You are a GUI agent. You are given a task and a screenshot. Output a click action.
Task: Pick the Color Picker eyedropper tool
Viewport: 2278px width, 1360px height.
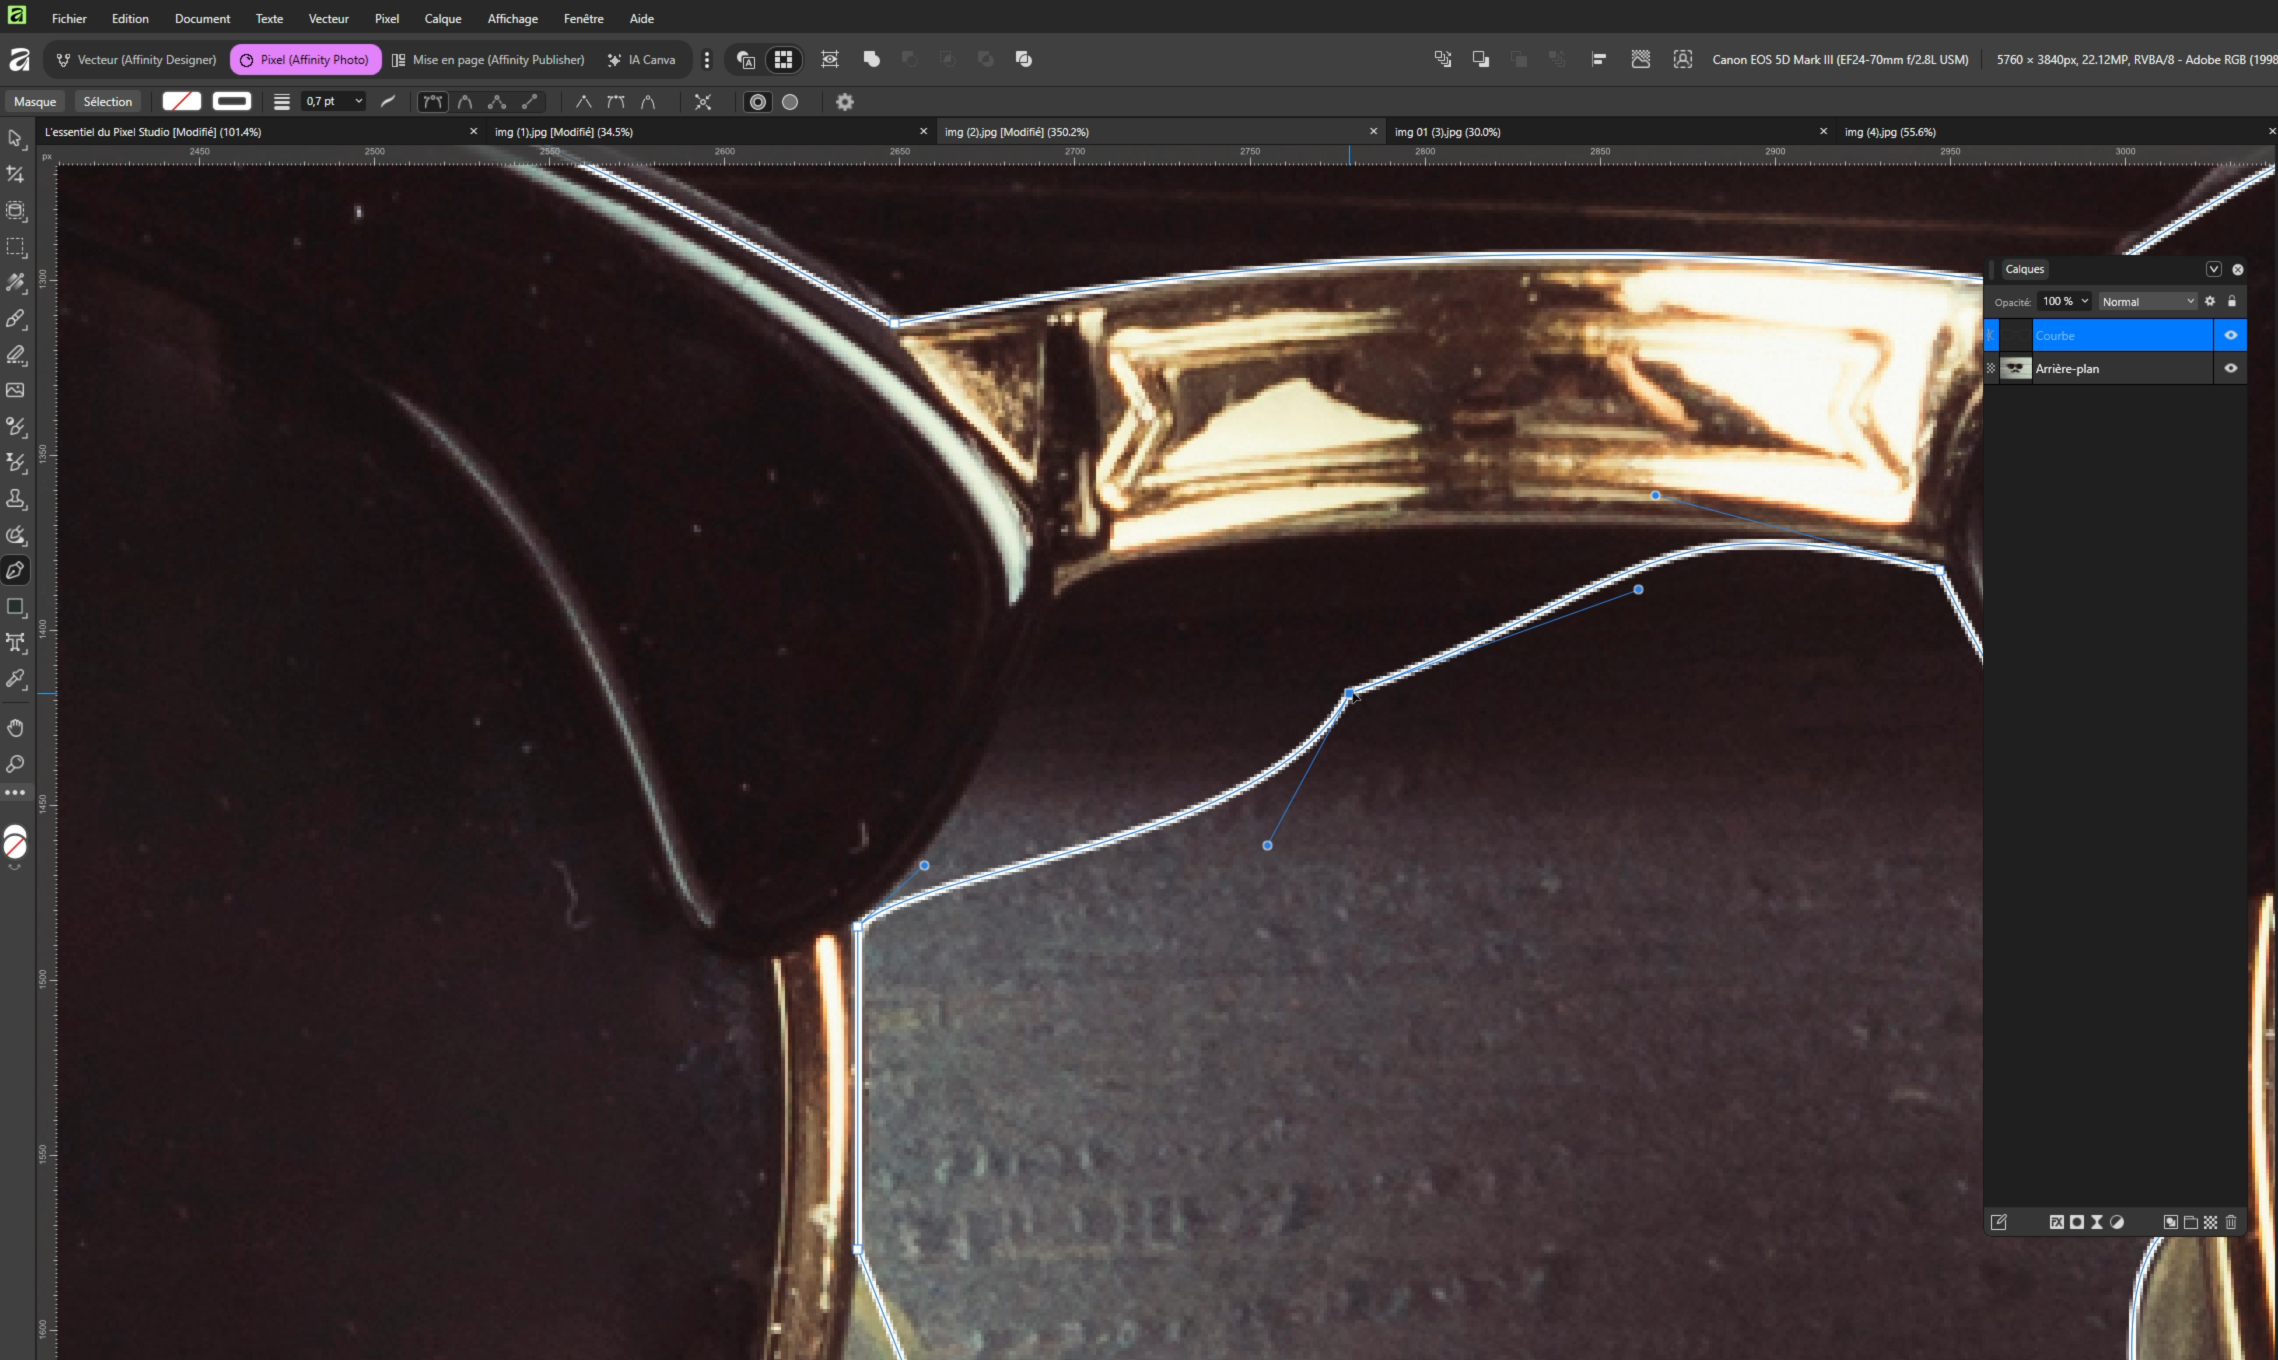[x=15, y=679]
